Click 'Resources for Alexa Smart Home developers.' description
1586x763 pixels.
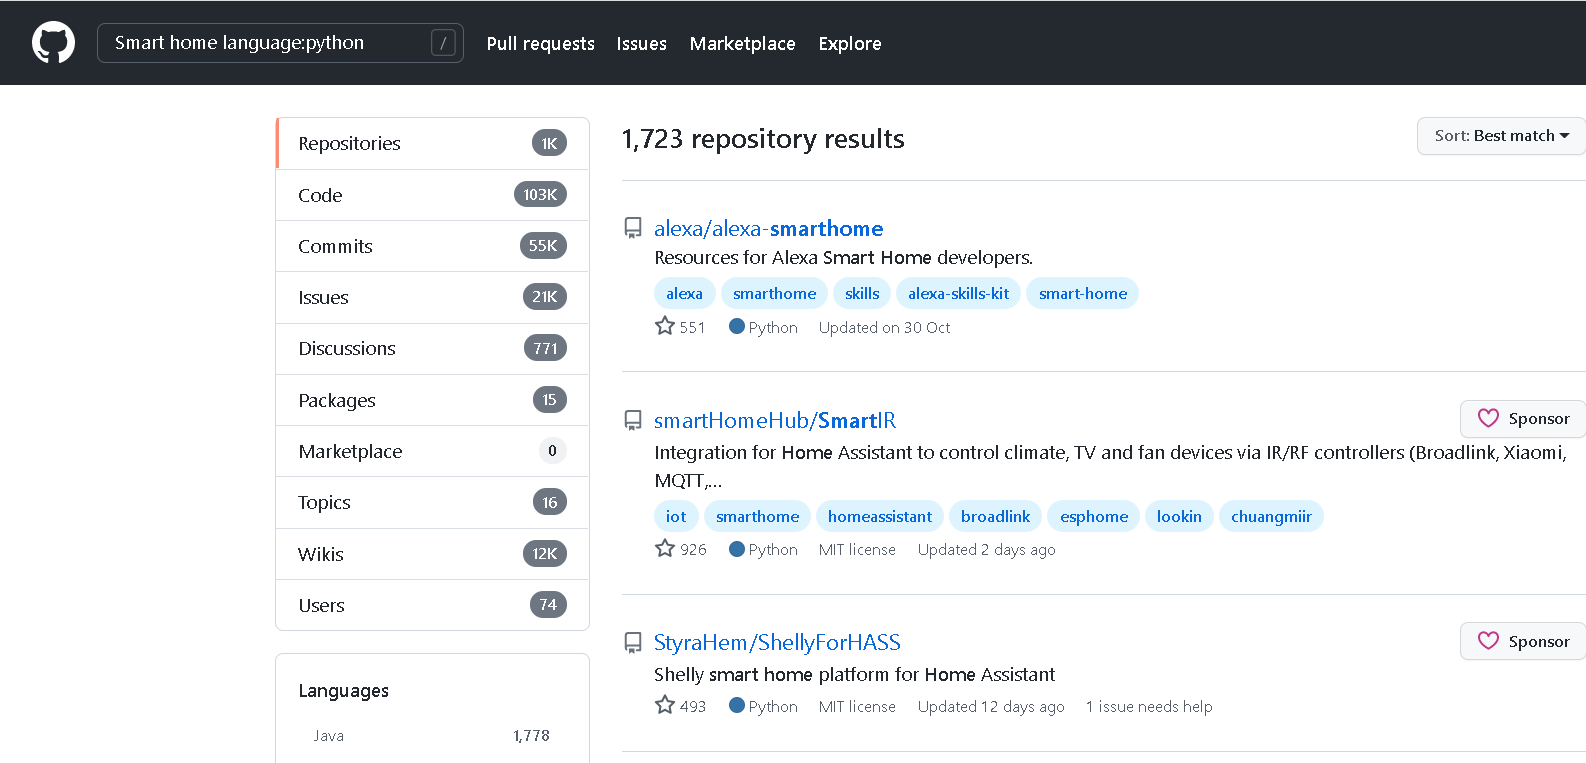[x=843, y=258]
